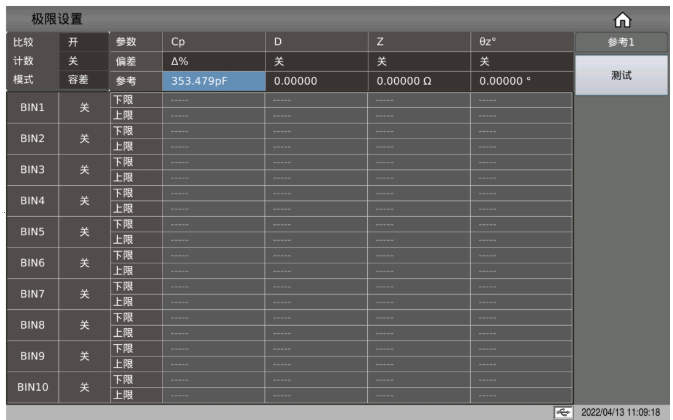The width and height of the screenshot is (673, 420).
Task: Select the Cp parameter cell
Action: tap(214, 42)
